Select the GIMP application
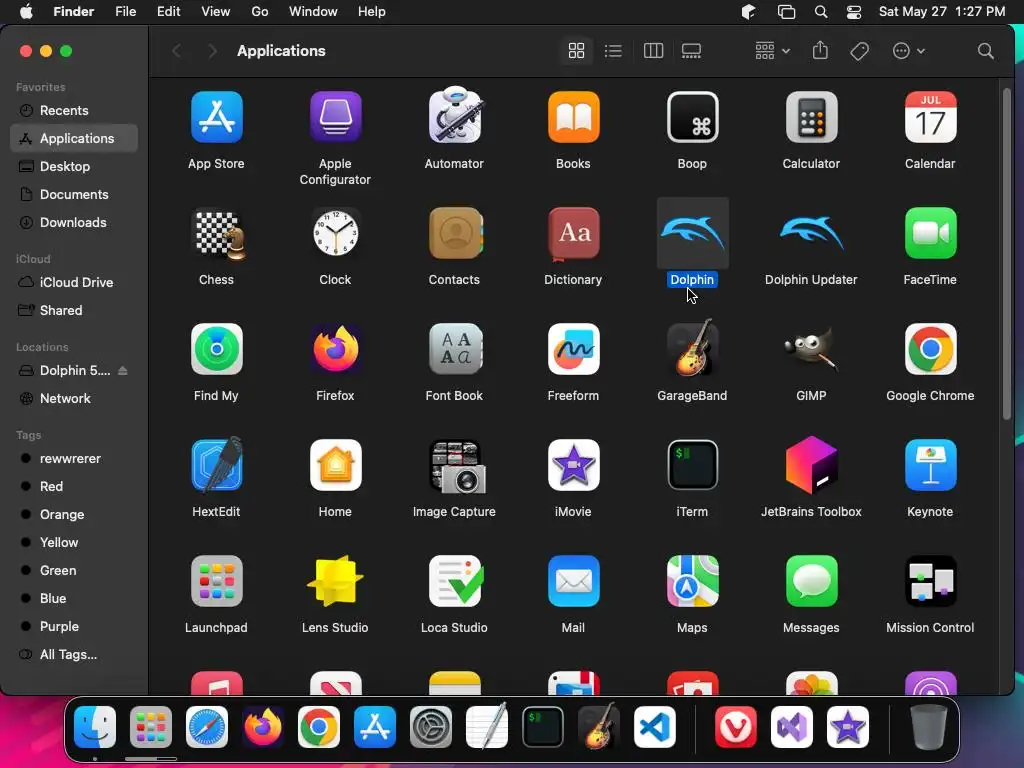 pos(811,349)
